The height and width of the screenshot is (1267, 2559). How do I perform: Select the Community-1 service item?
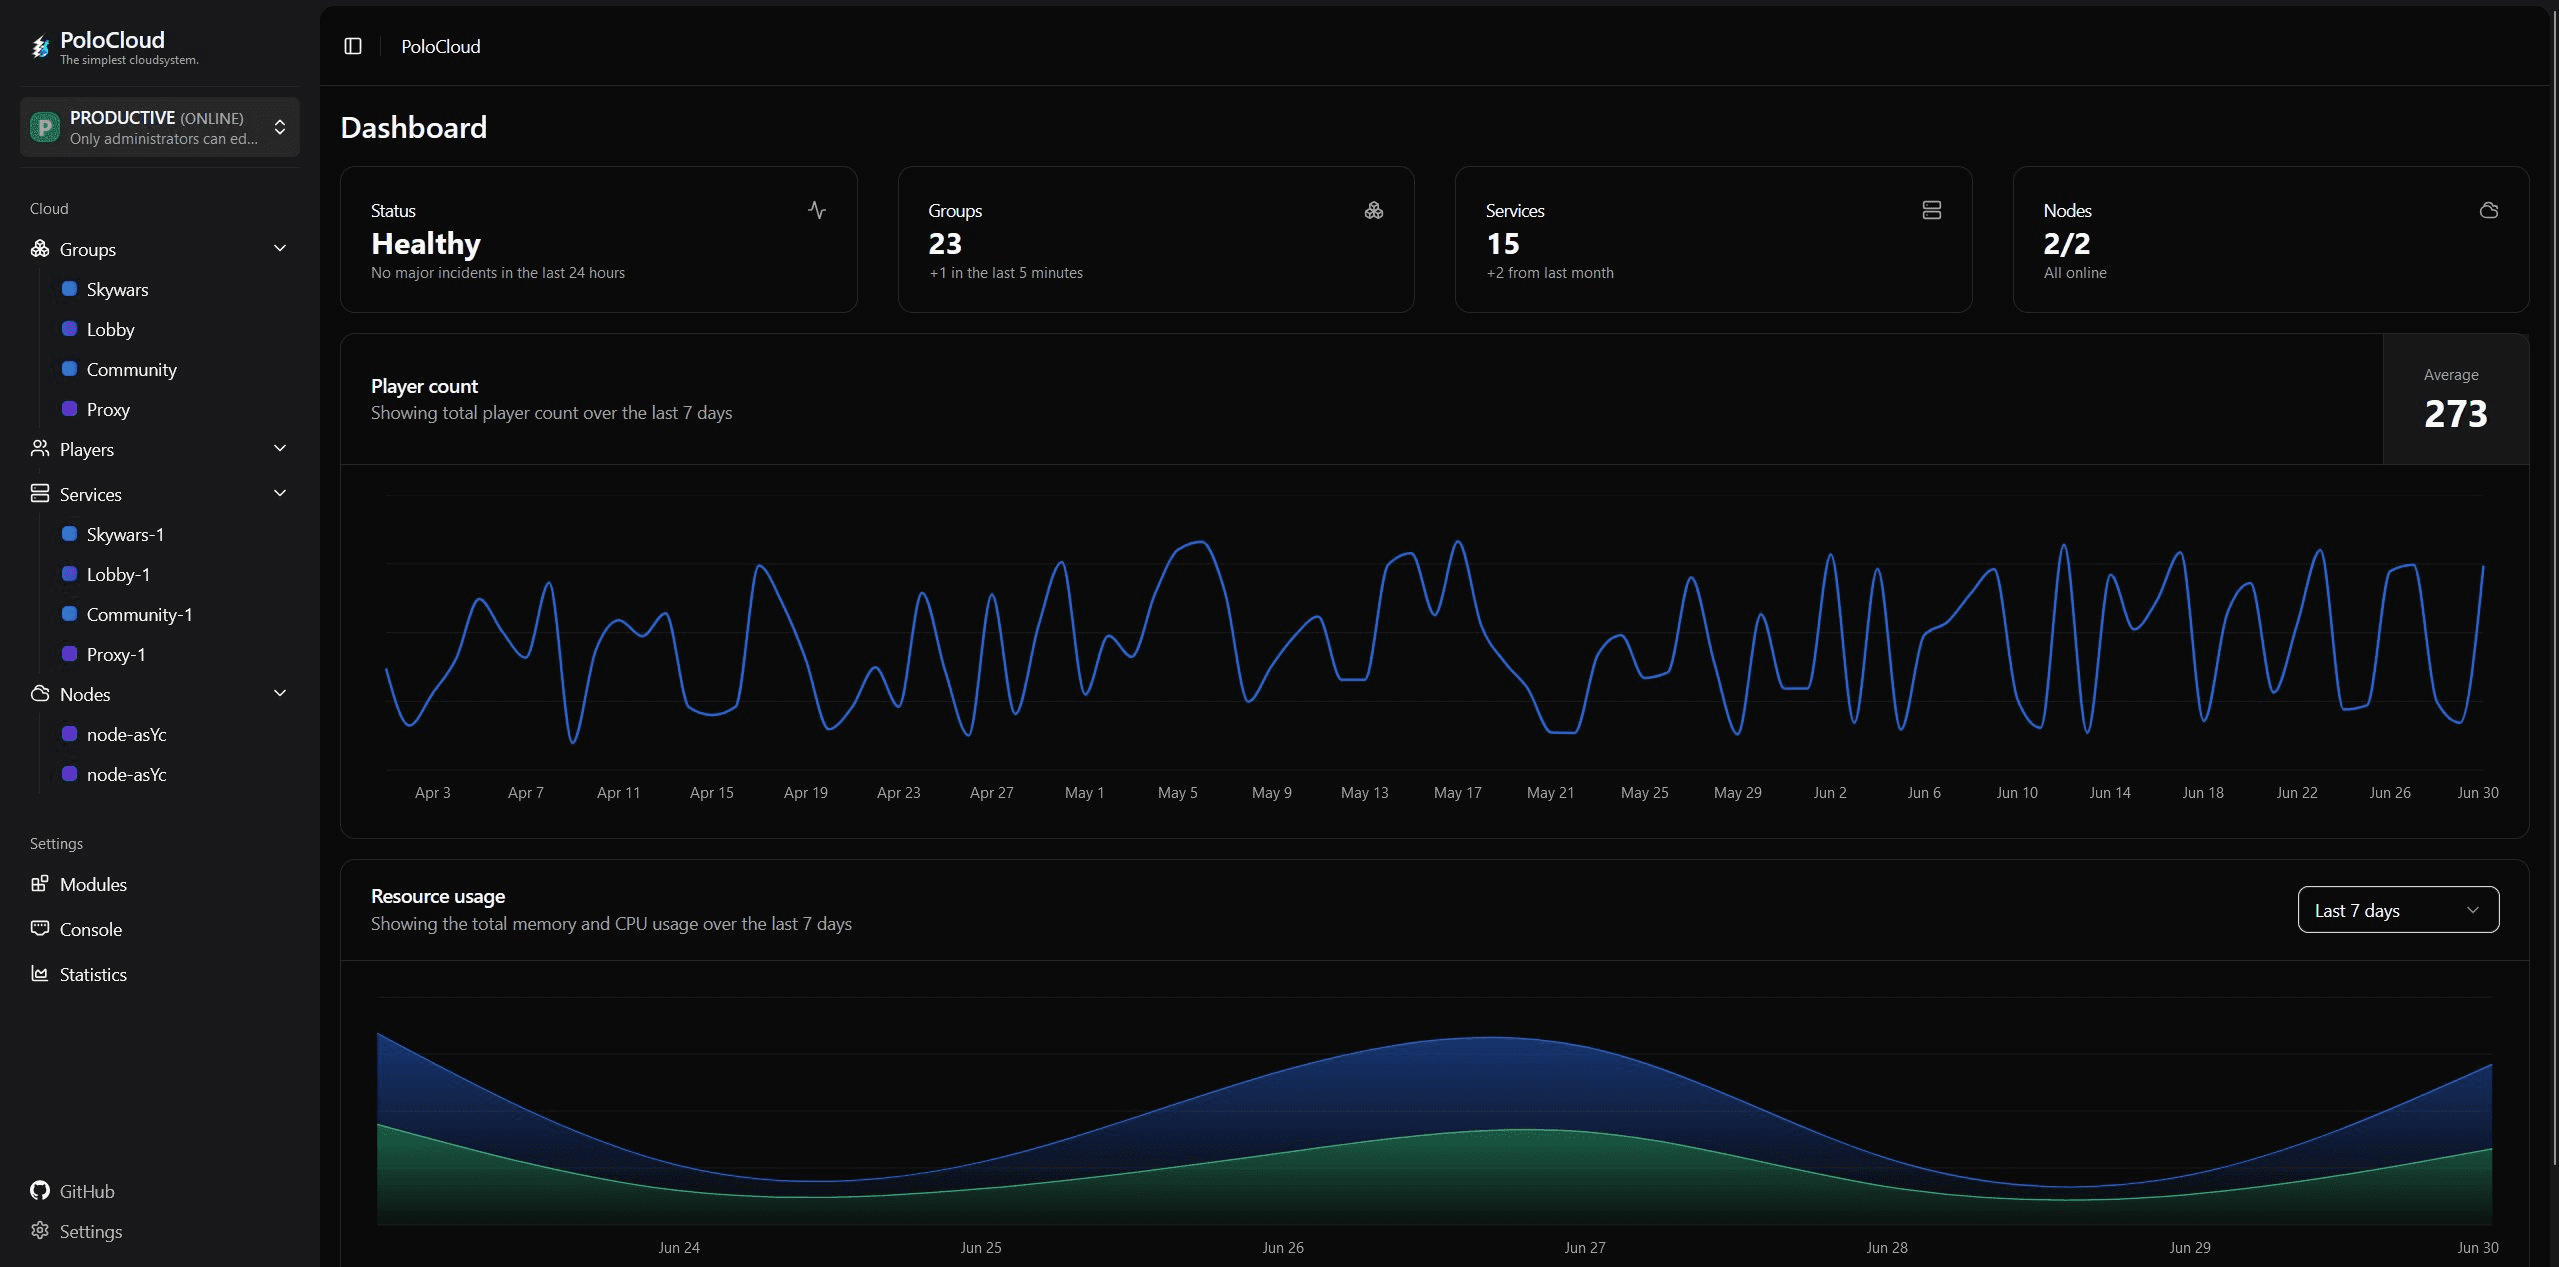(139, 614)
